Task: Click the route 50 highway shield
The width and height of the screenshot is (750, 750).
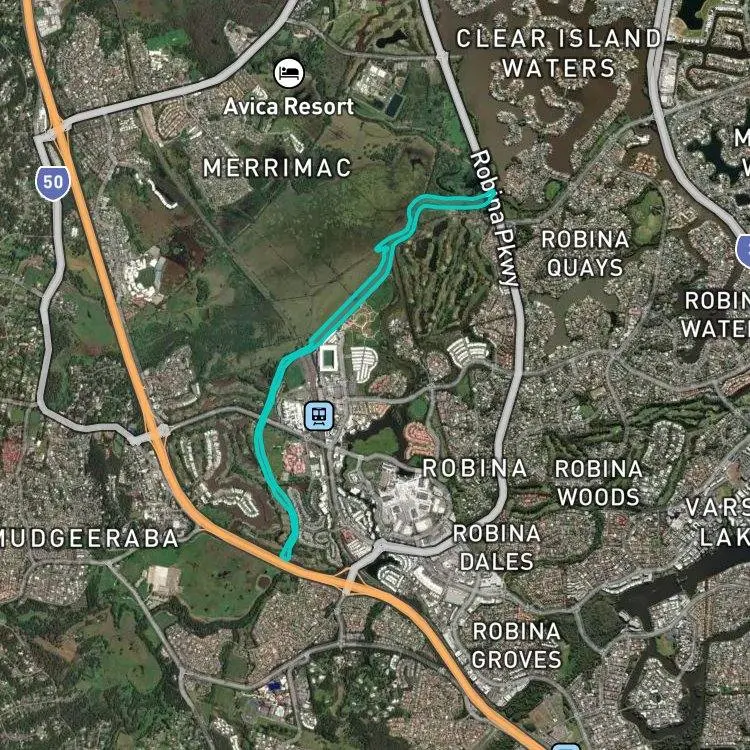Action: pyautogui.click(x=53, y=183)
